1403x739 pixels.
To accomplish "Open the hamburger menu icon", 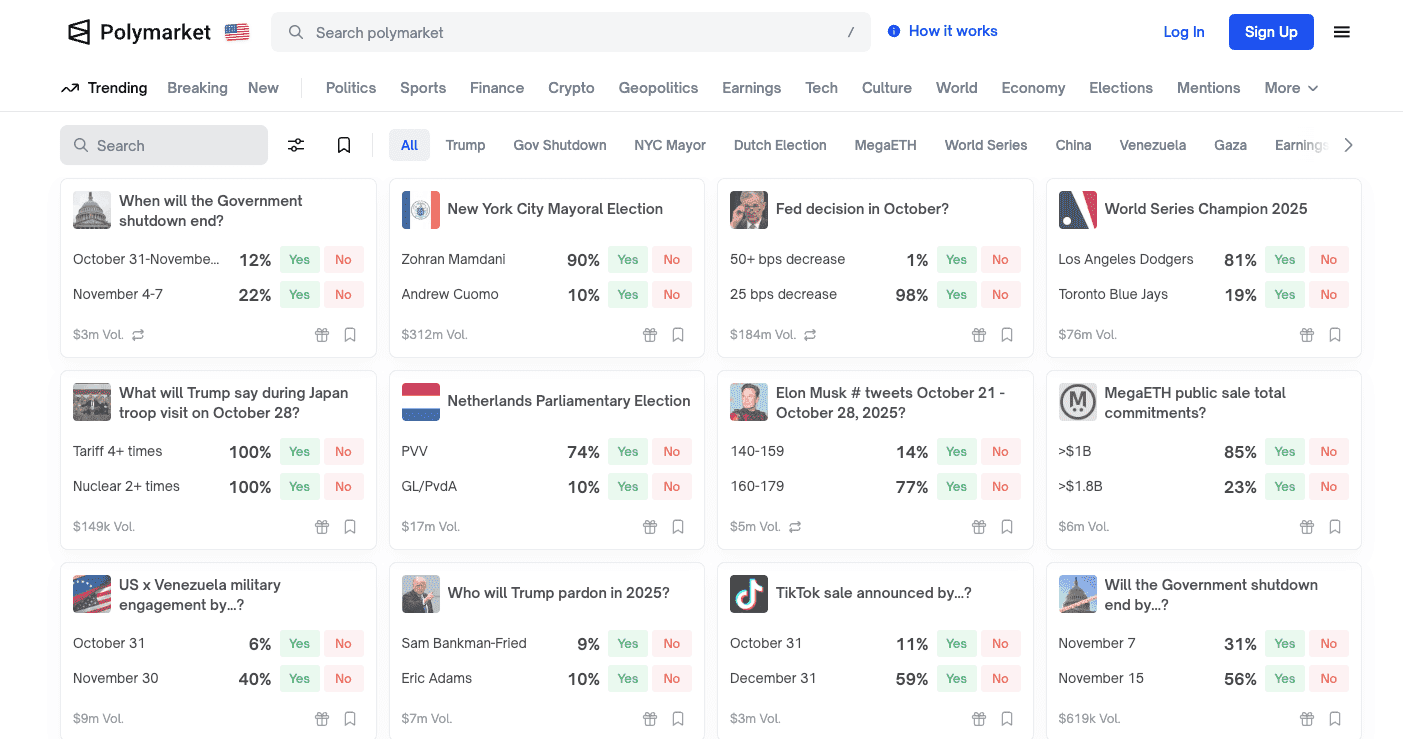I will 1342,32.
